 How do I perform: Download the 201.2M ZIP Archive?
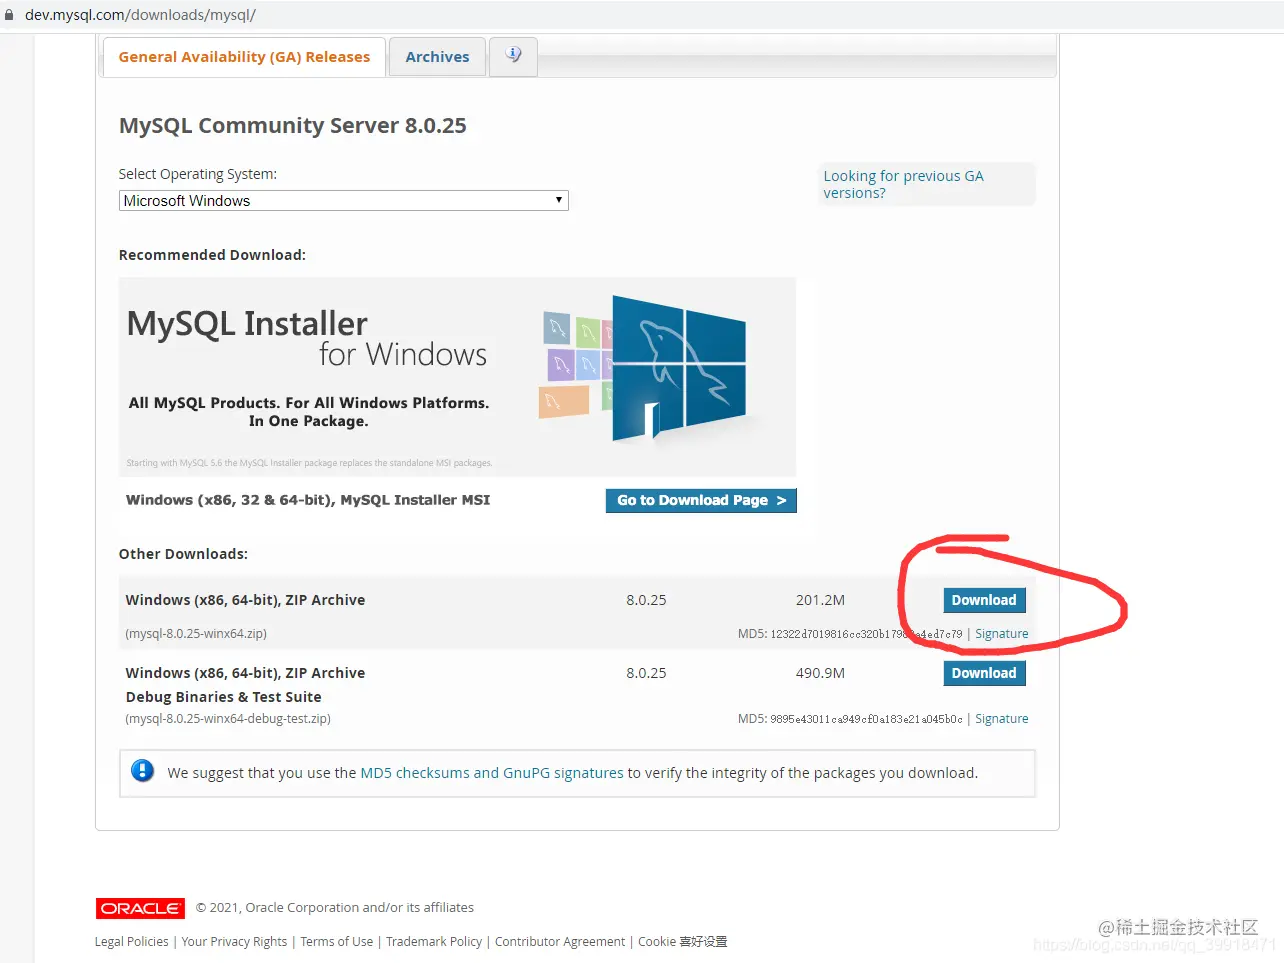(x=984, y=600)
